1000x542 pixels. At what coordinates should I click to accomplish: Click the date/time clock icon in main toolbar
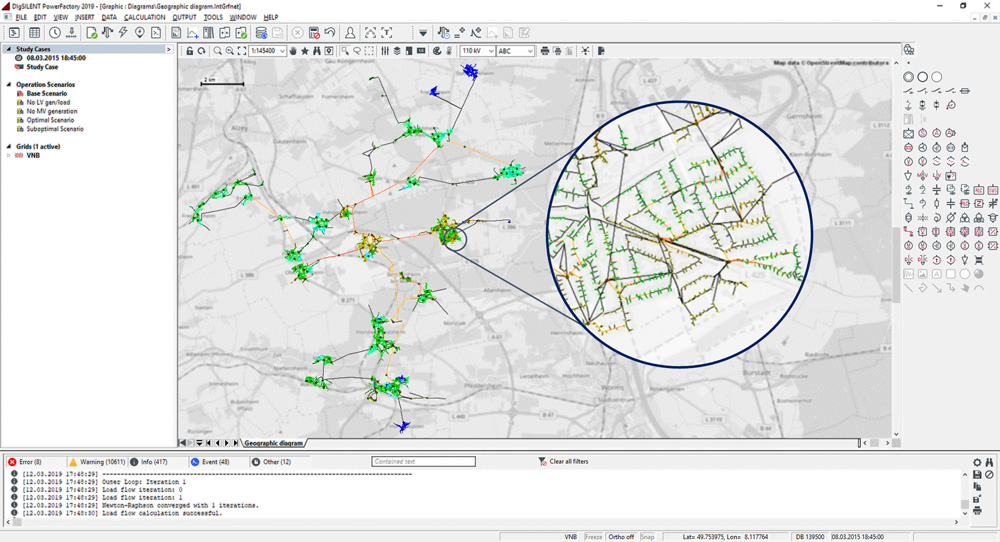pyautogui.click(x=55, y=33)
